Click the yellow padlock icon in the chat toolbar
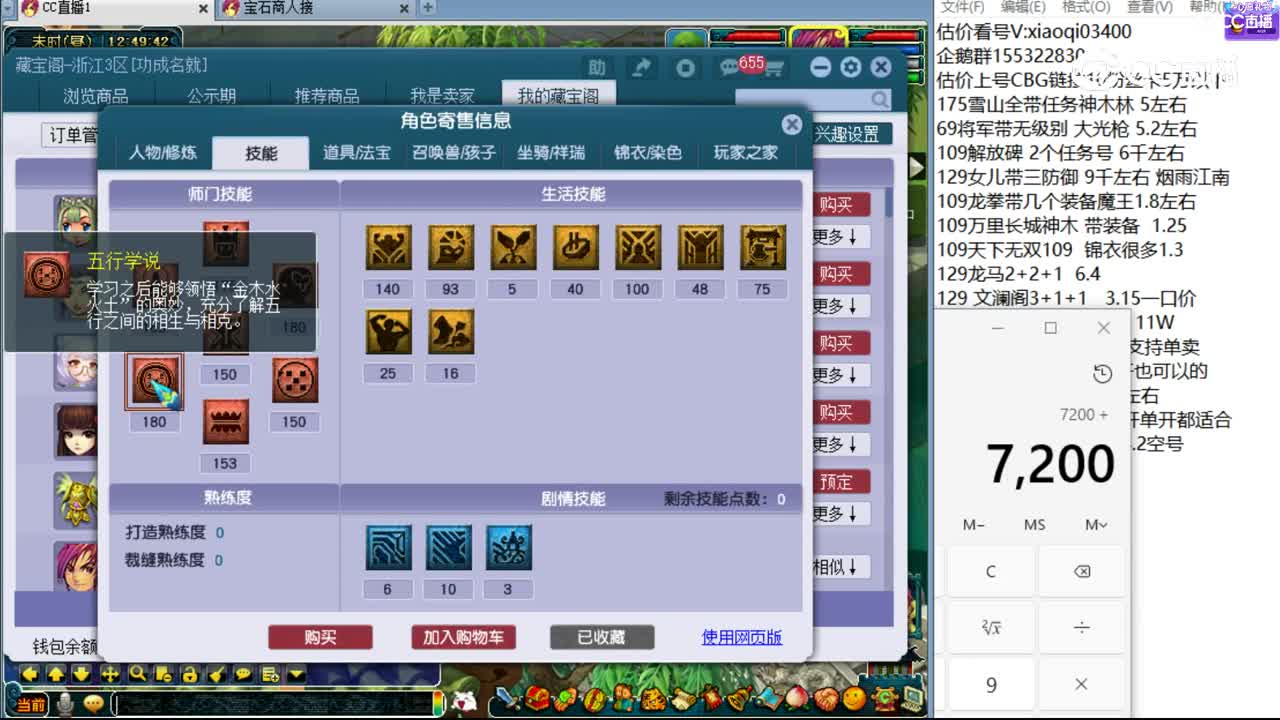1280x720 pixels. (x=190, y=674)
